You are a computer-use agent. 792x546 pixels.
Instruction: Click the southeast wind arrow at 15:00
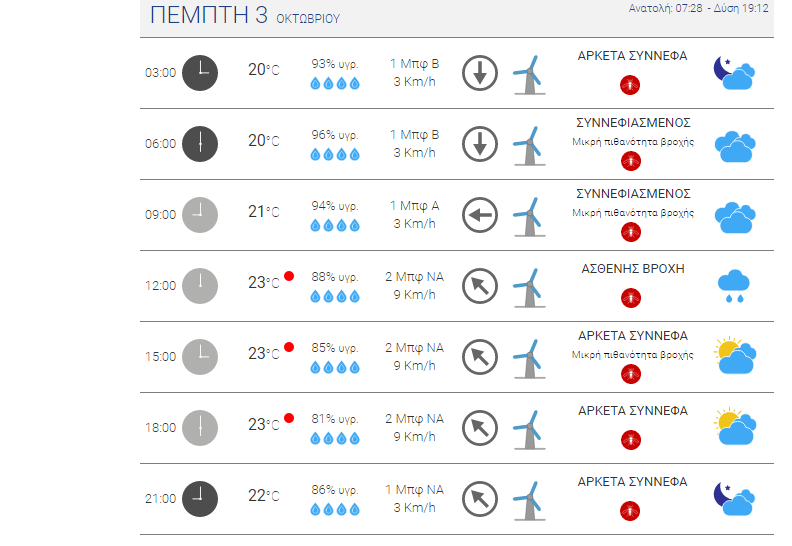480,357
